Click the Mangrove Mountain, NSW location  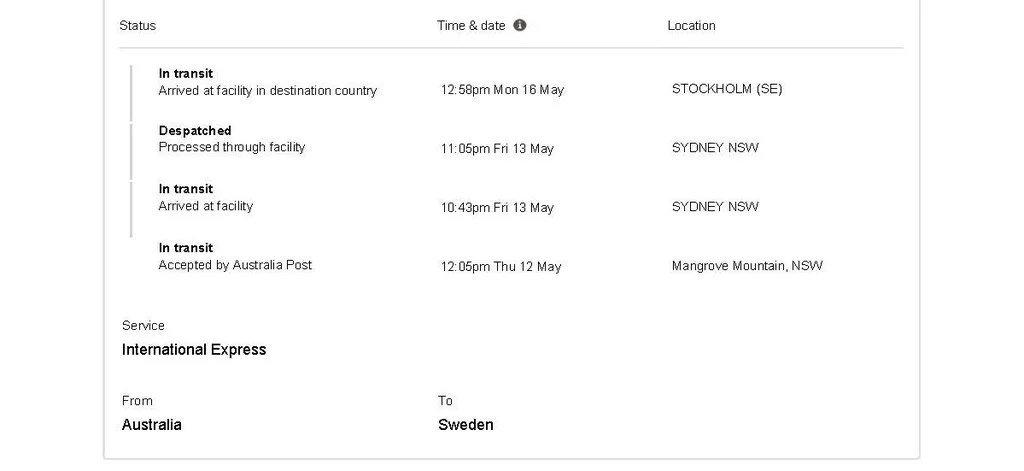tap(747, 266)
